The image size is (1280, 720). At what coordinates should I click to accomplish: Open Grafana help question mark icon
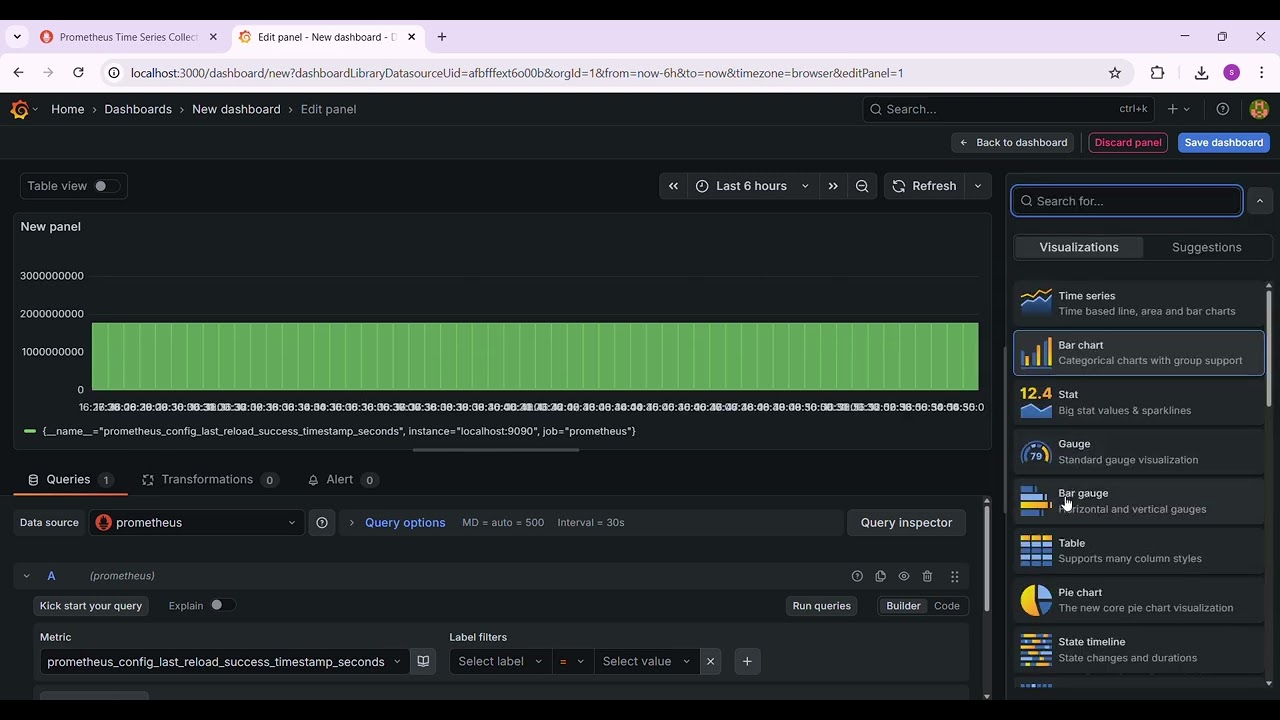pyautogui.click(x=1222, y=109)
